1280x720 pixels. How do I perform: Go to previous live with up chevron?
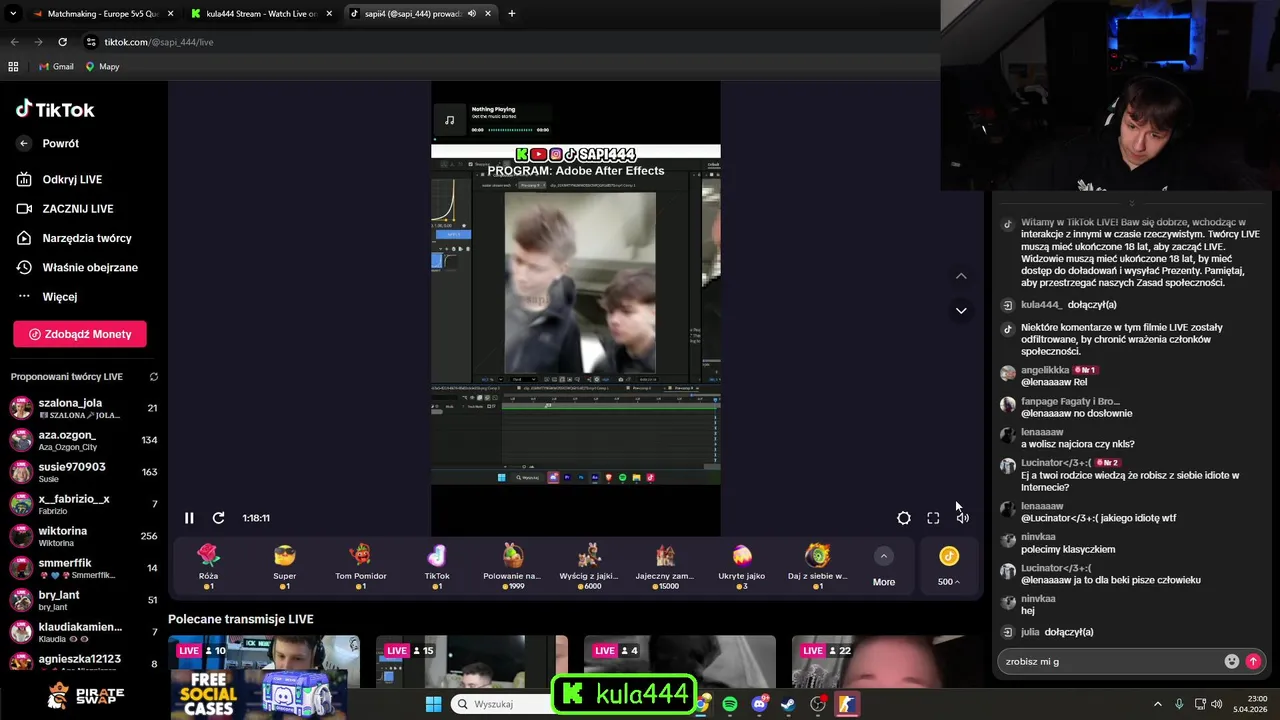(961, 276)
